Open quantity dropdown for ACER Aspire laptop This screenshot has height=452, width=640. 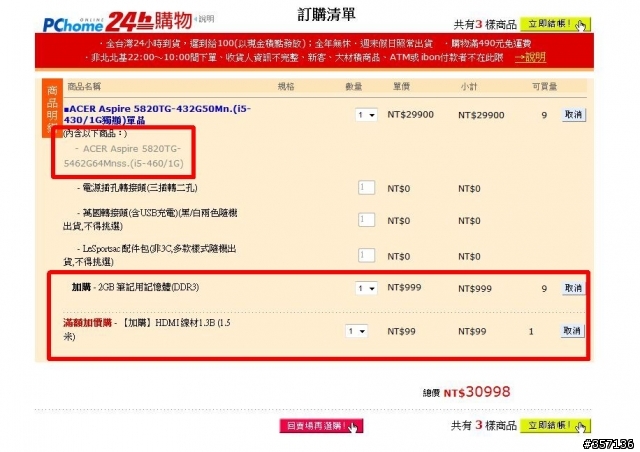(x=366, y=115)
